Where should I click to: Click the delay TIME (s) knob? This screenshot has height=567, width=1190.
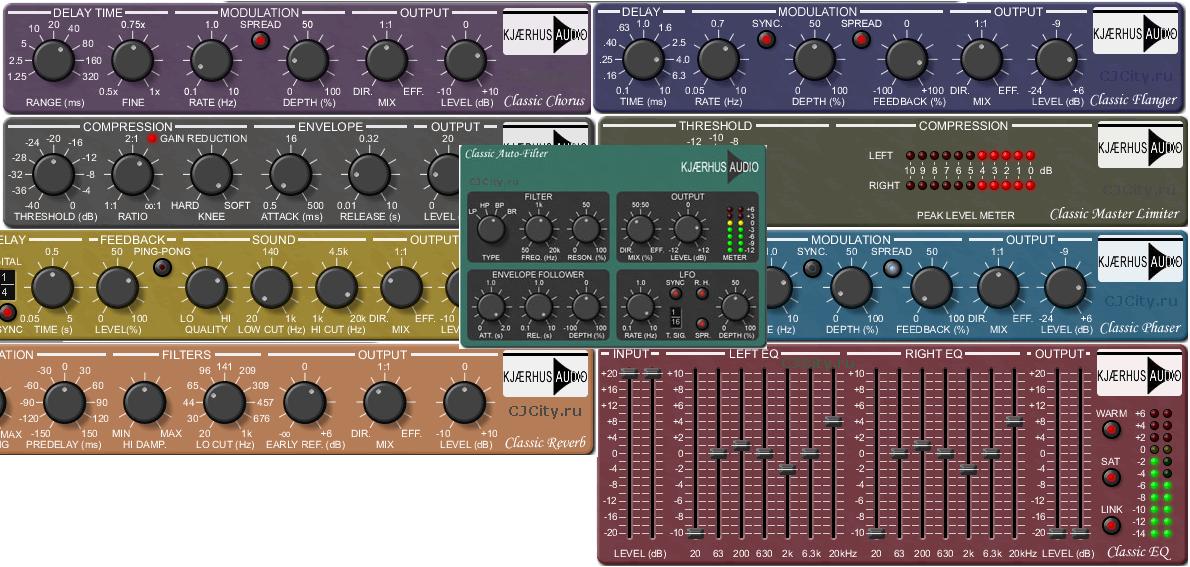point(52,288)
